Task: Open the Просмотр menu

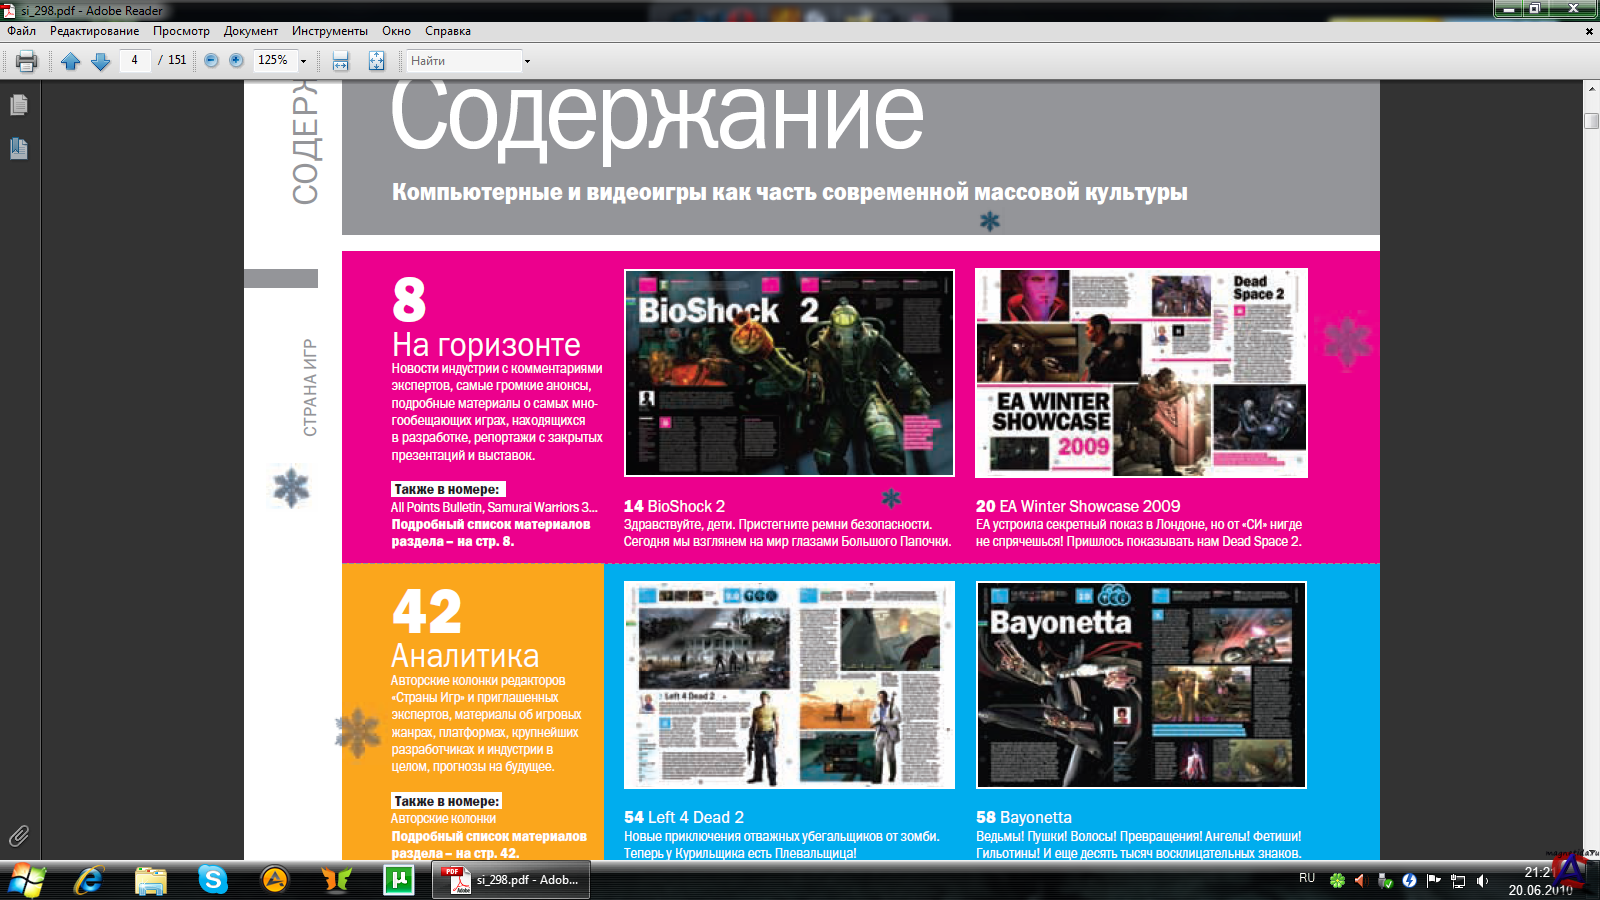Action: tap(181, 31)
